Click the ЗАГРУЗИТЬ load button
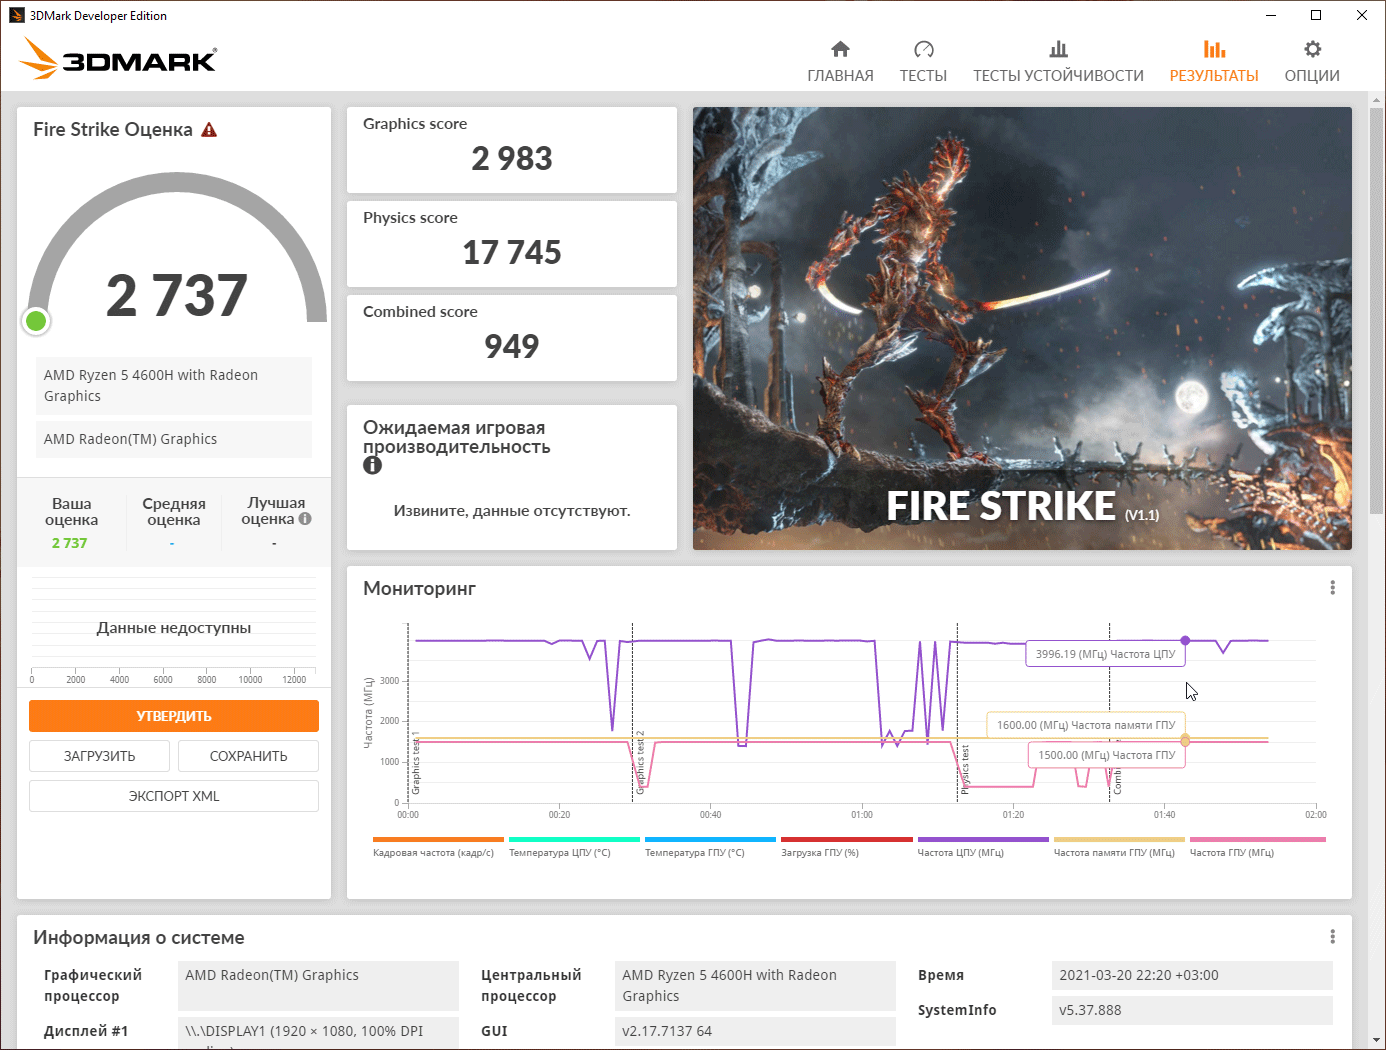Screen dimensions: 1386x1050 [x=99, y=756]
